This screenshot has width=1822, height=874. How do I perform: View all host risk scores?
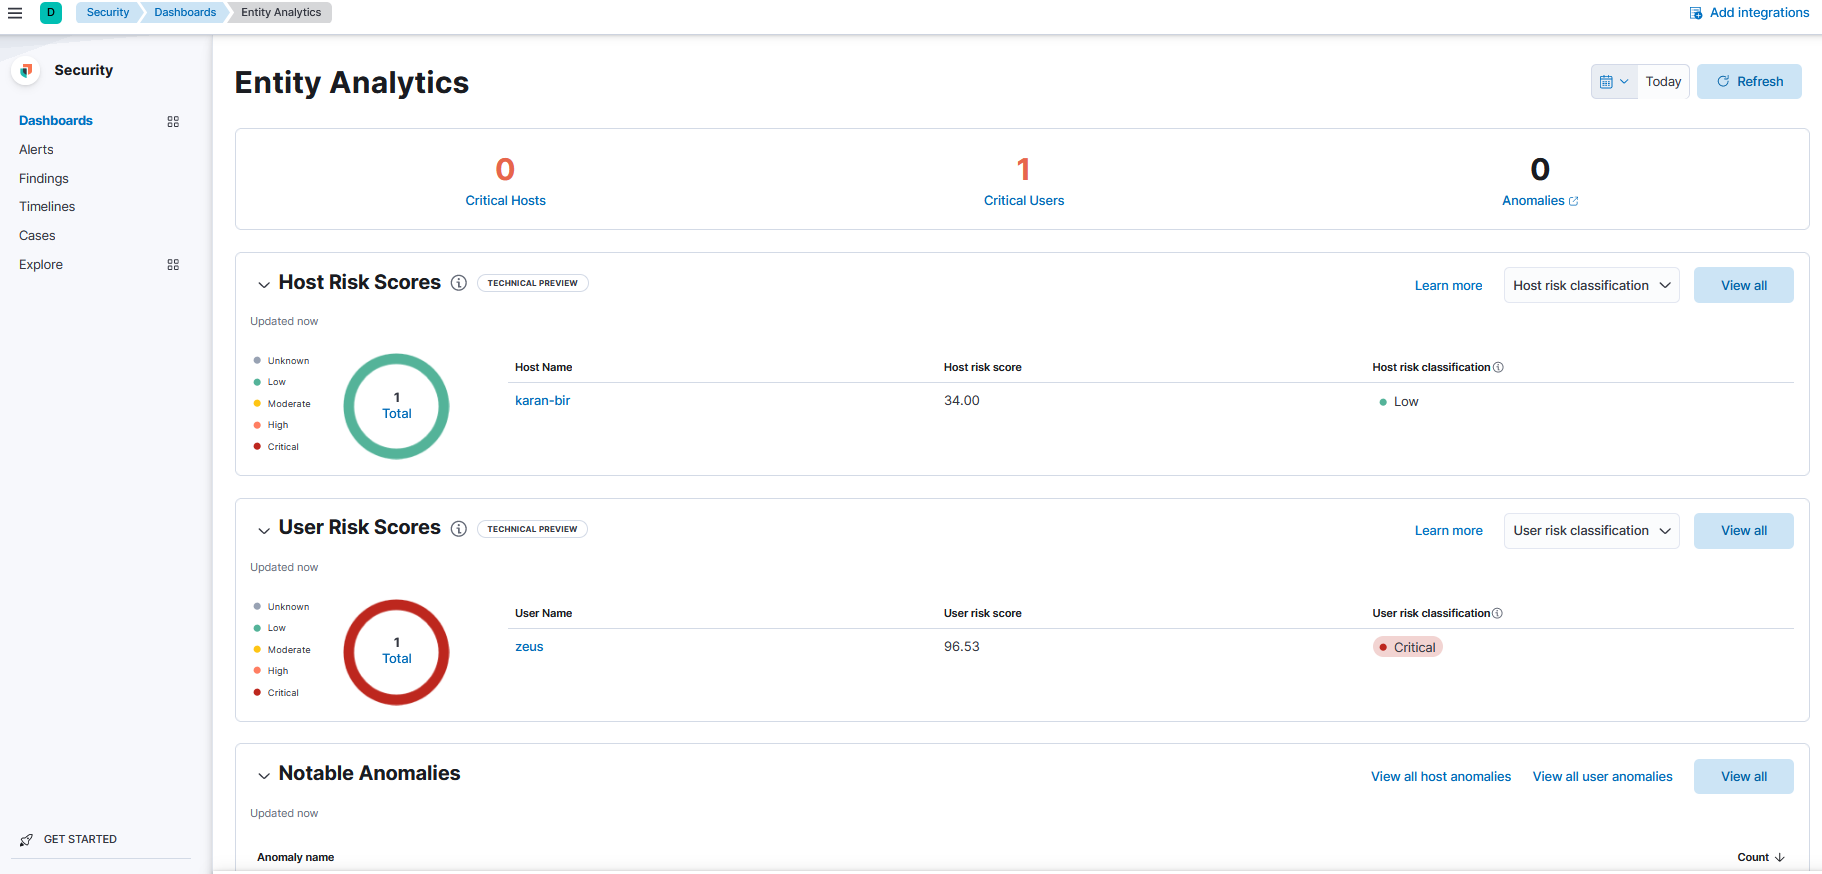pos(1743,285)
